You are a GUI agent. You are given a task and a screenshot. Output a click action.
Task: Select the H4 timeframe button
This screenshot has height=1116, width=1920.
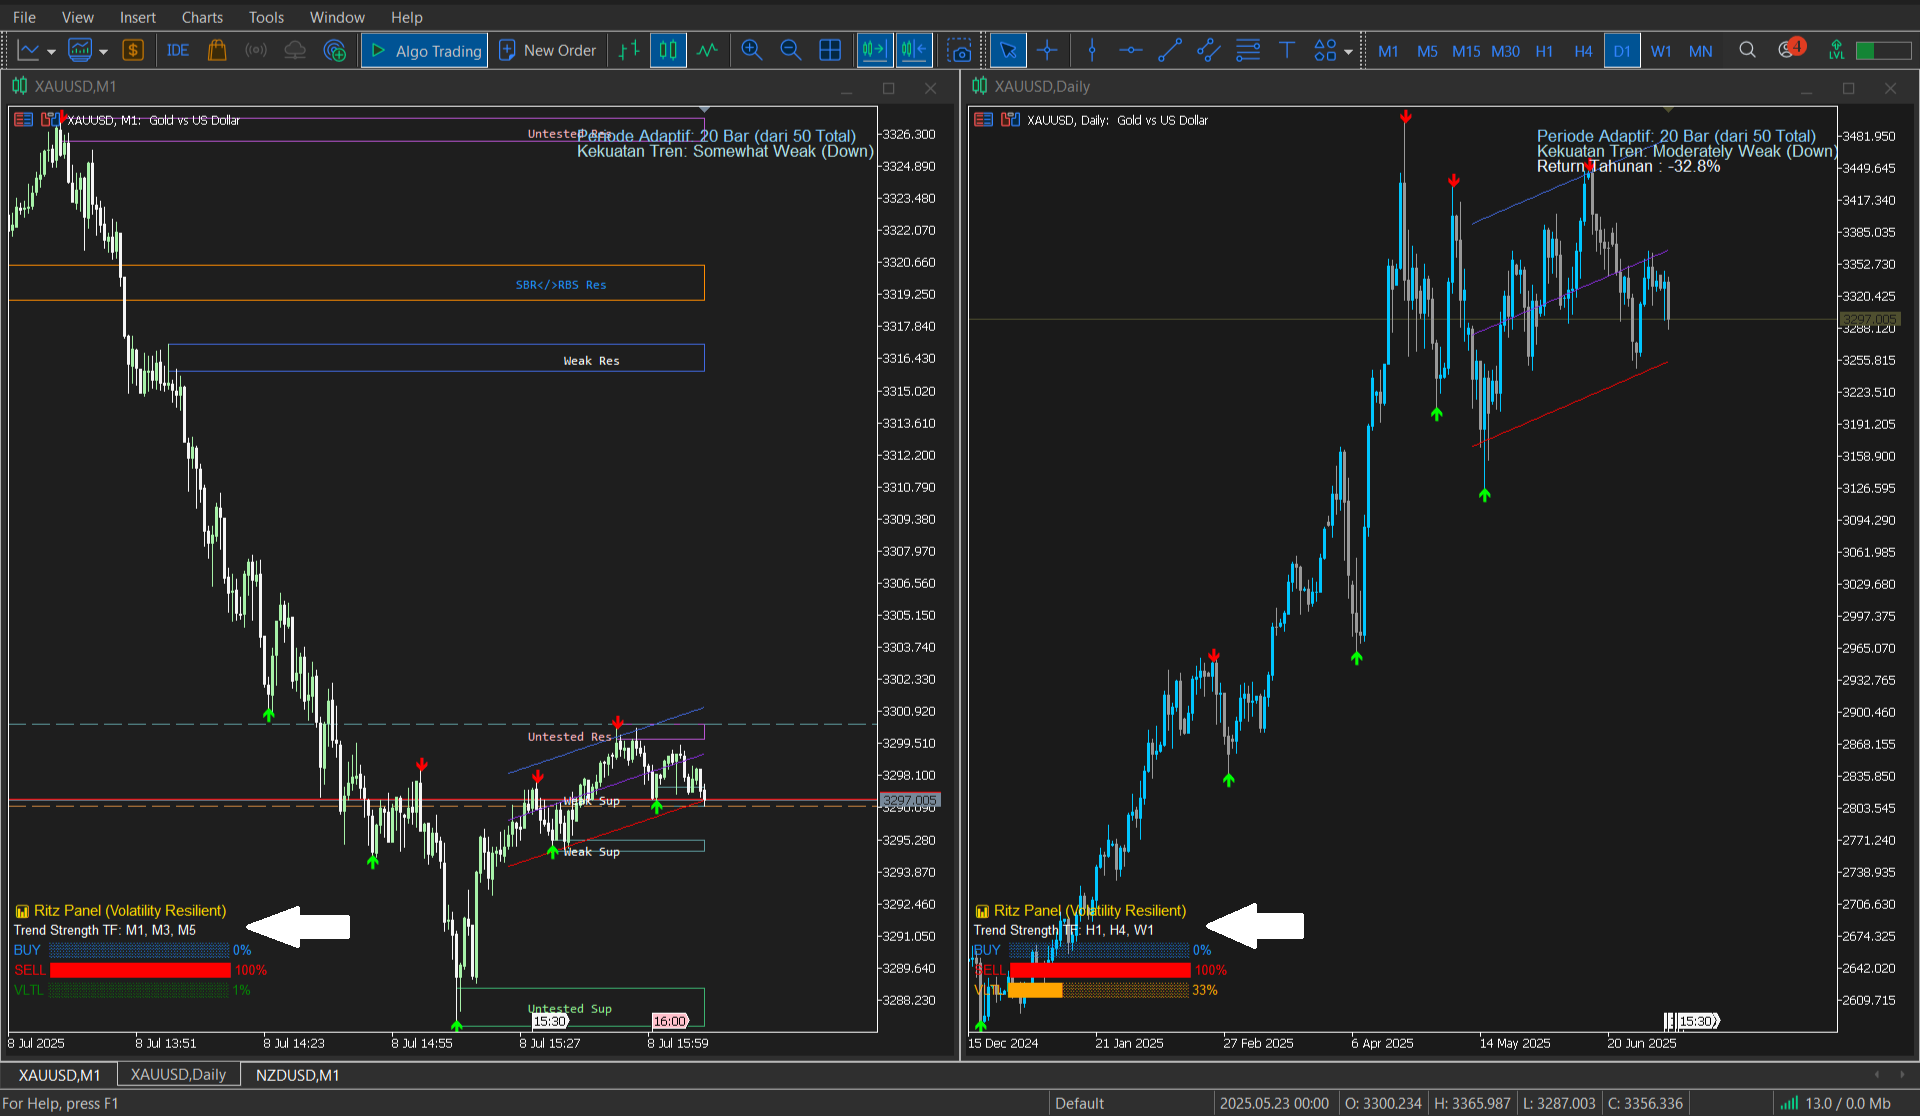[1583, 51]
